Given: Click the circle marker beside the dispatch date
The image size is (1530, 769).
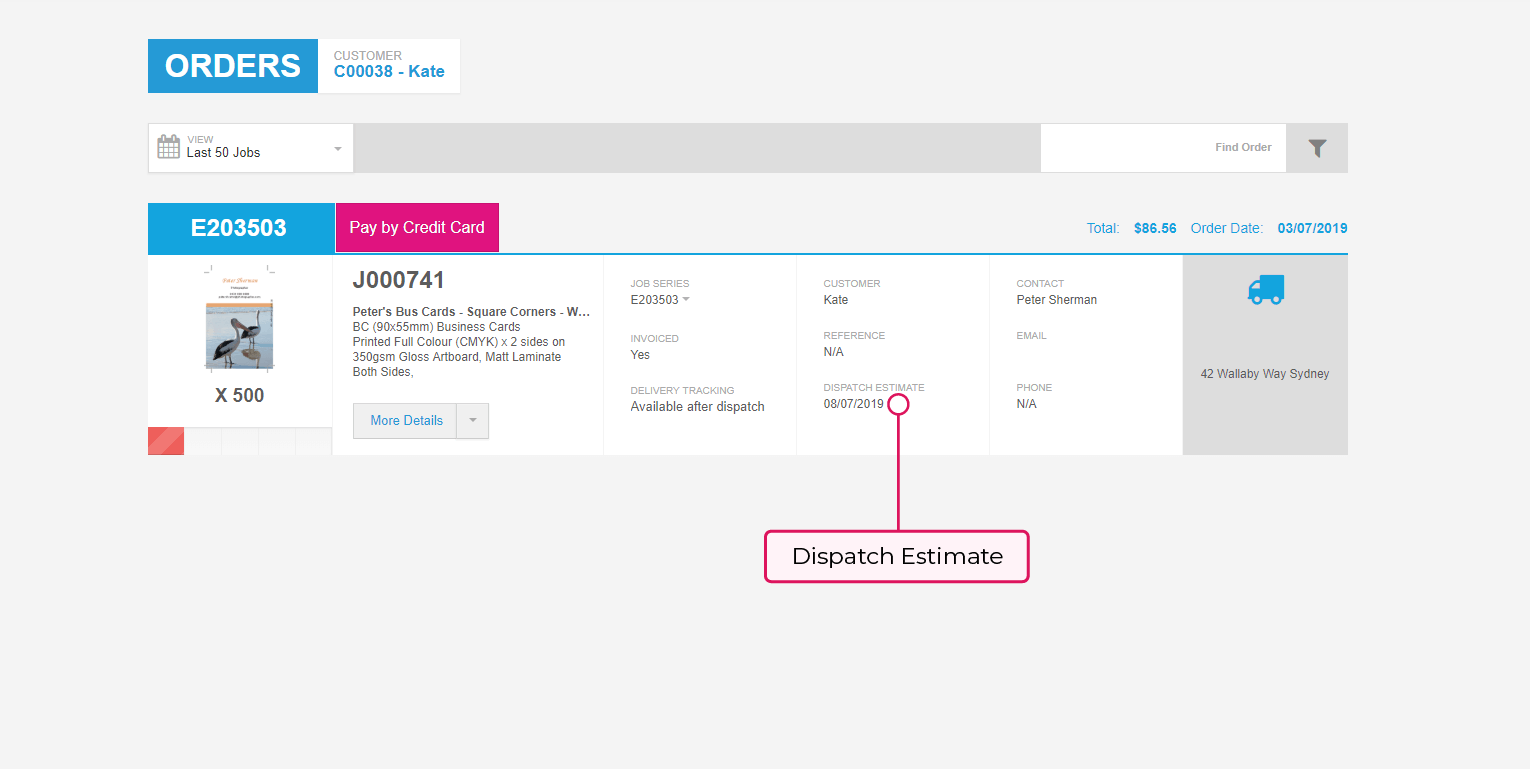Looking at the screenshot, I should click(x=898, y=404).
